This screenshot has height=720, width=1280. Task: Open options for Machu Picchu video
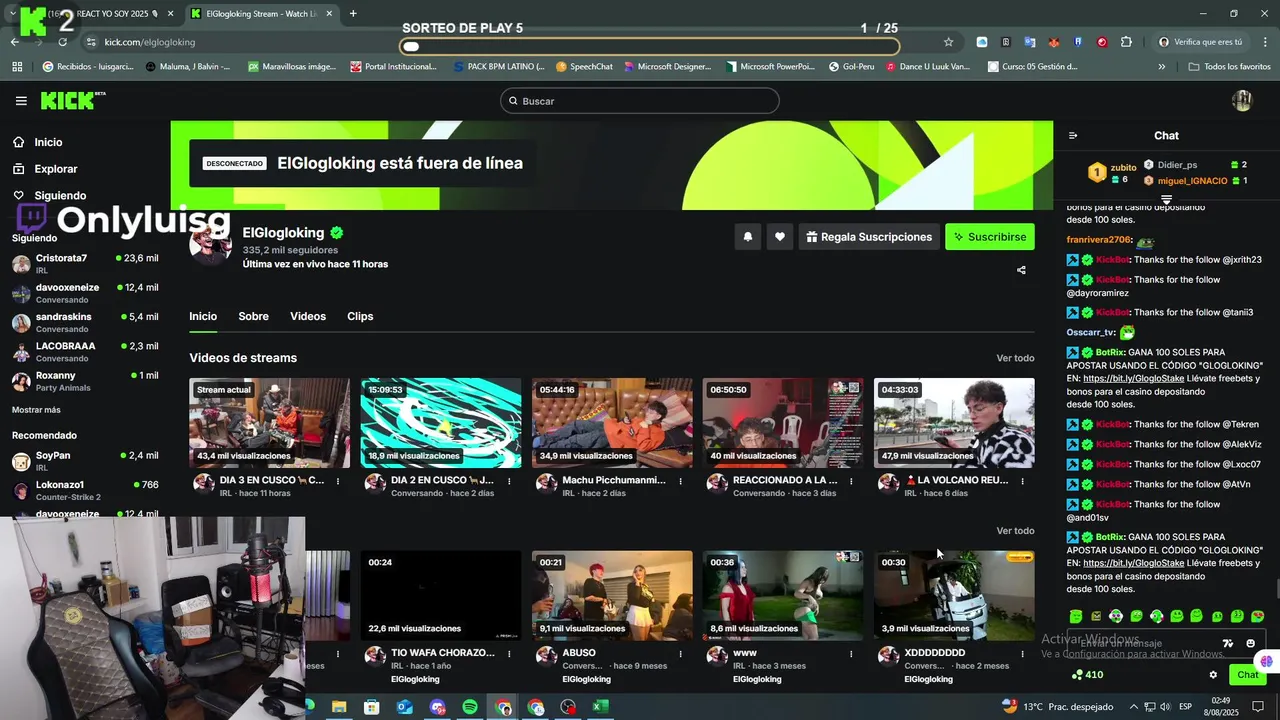point(680,481)
